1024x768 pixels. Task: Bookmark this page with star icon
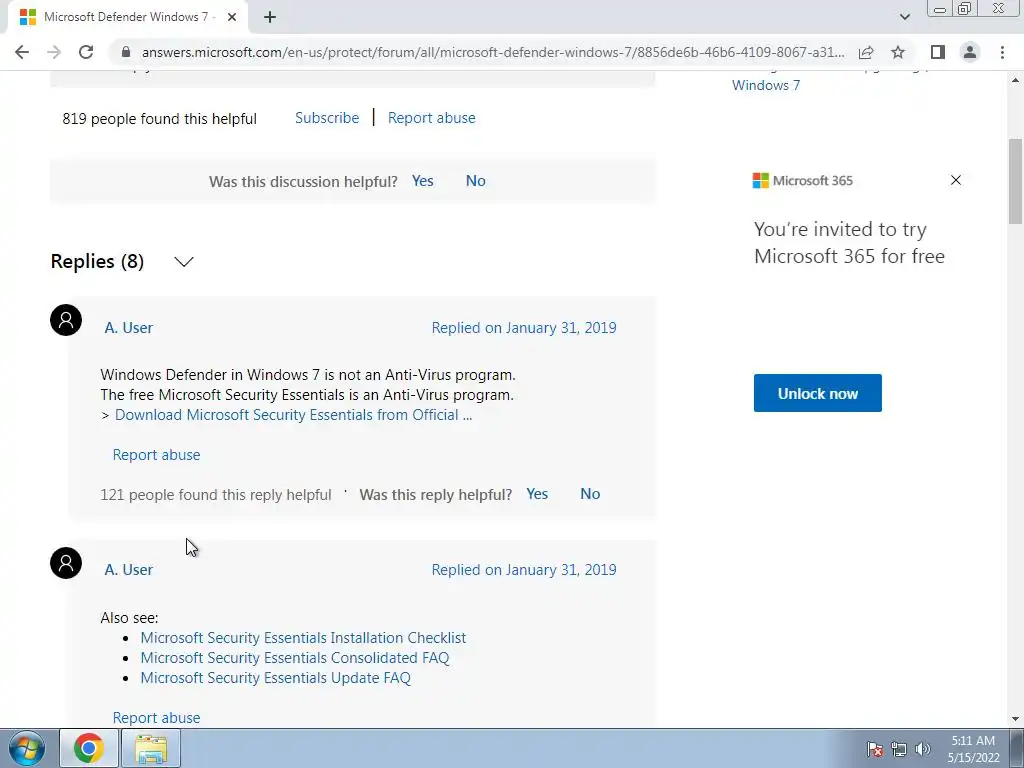[x=898, y=52]
